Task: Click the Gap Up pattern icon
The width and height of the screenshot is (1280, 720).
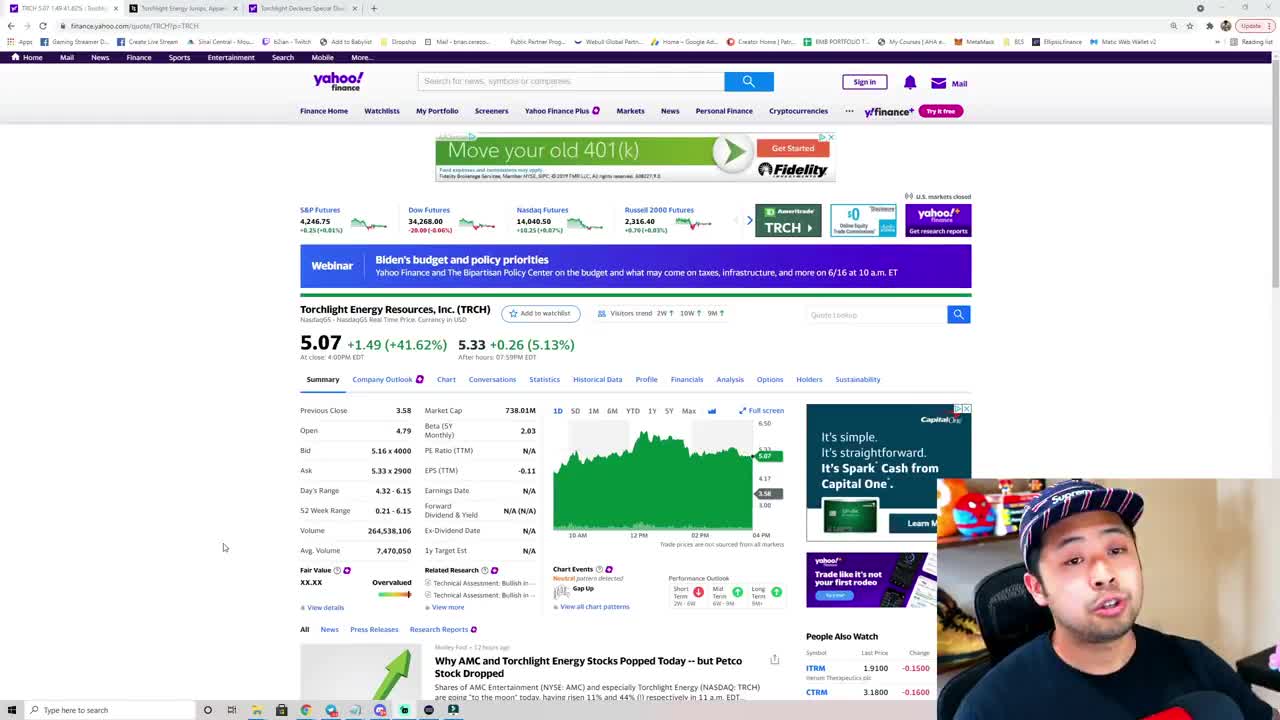Action: pos(561,591)
